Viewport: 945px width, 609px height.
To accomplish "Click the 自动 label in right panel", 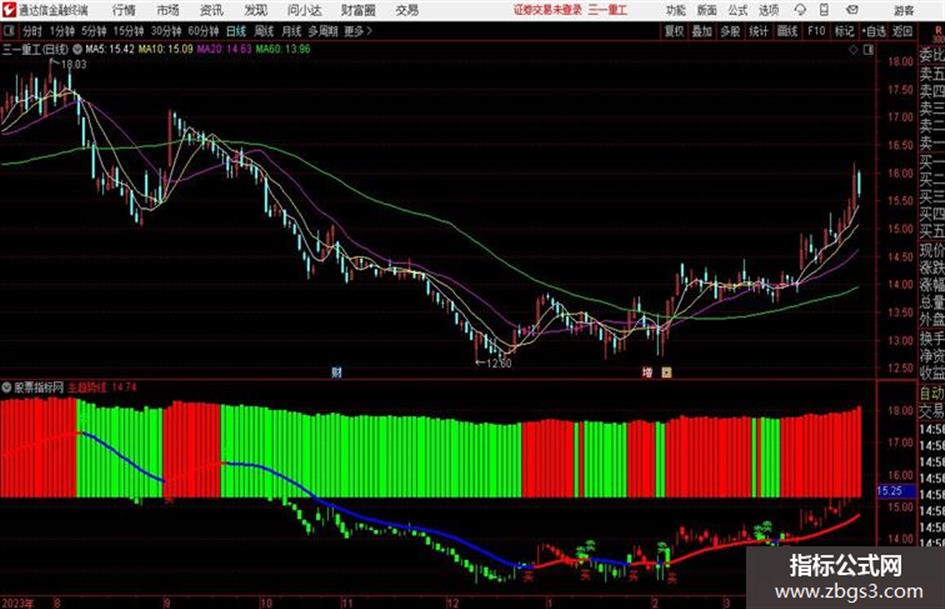I will (x=932, y=393).
